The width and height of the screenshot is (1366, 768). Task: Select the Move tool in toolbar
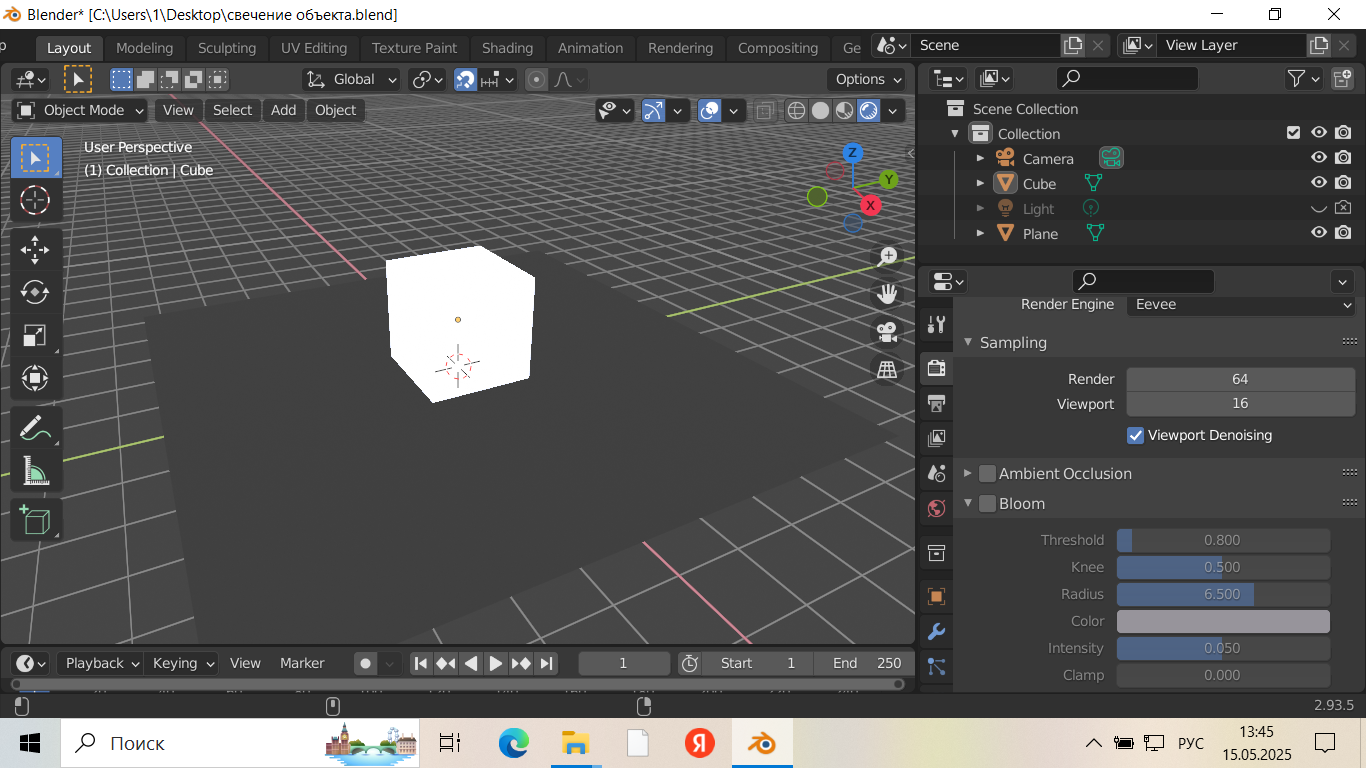click(x=35, y=248)
